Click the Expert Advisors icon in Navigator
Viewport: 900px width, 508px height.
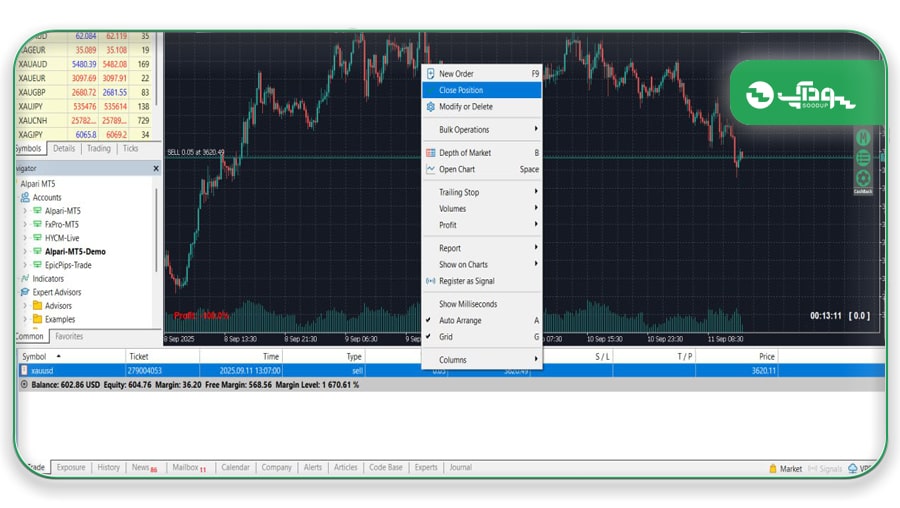(25, 292)
